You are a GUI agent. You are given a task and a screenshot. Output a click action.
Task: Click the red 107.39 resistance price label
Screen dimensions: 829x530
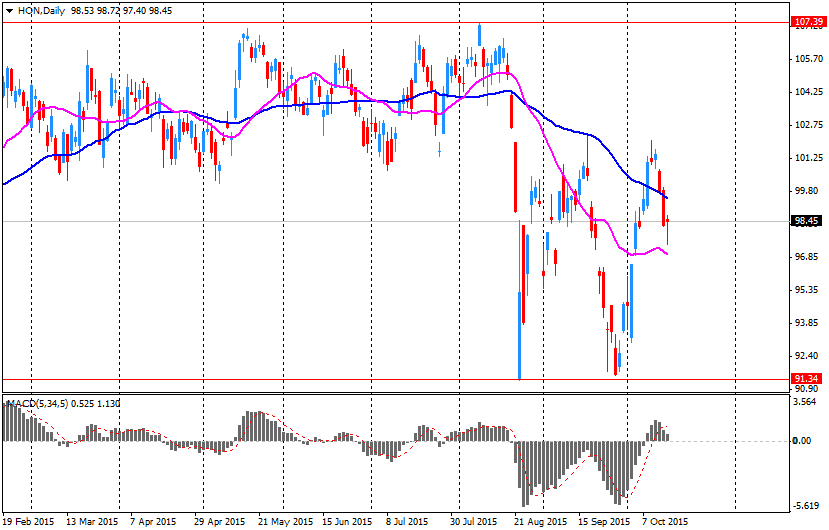click(808, 22)
